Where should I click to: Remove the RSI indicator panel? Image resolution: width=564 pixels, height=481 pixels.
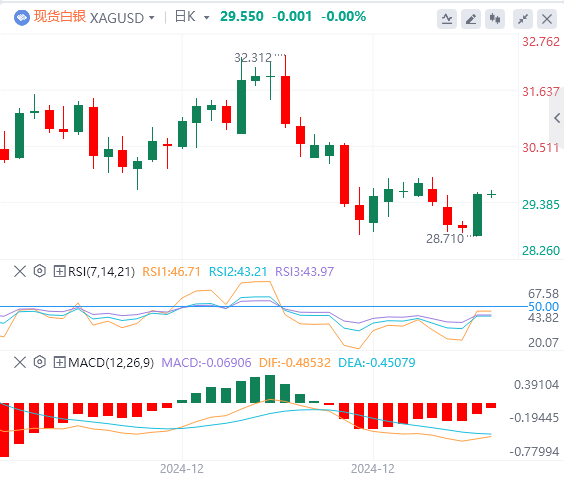pos(20,271)
